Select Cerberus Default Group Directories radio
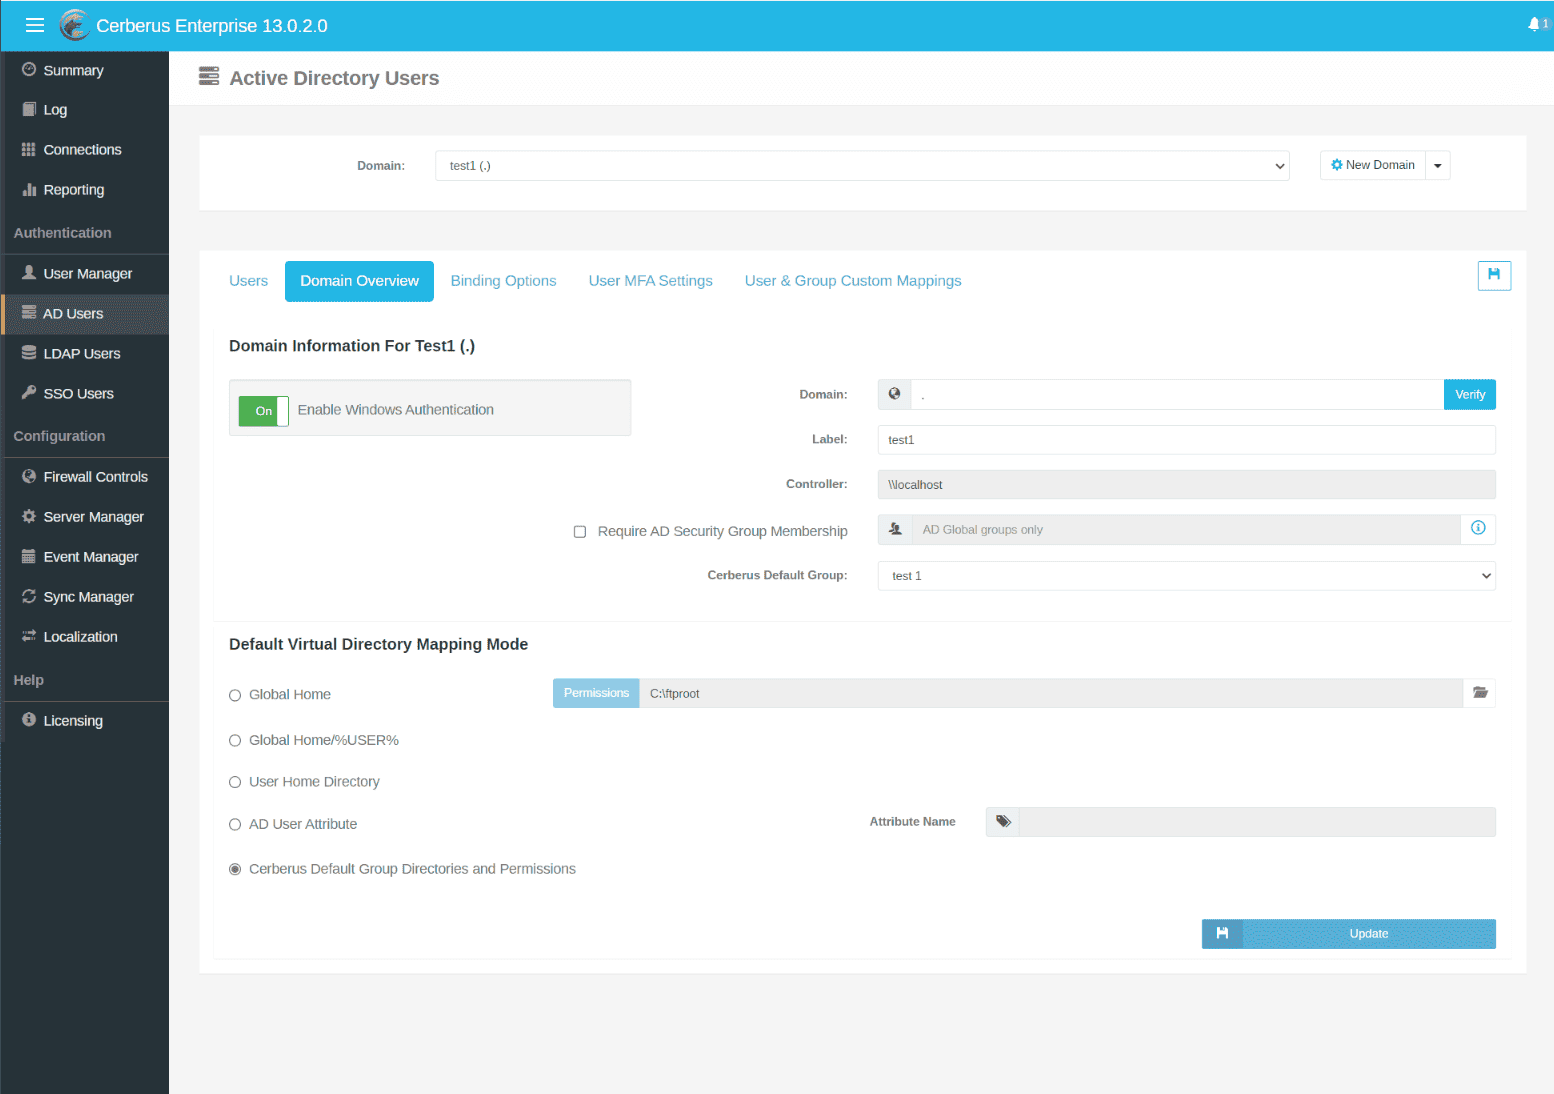 235,869
